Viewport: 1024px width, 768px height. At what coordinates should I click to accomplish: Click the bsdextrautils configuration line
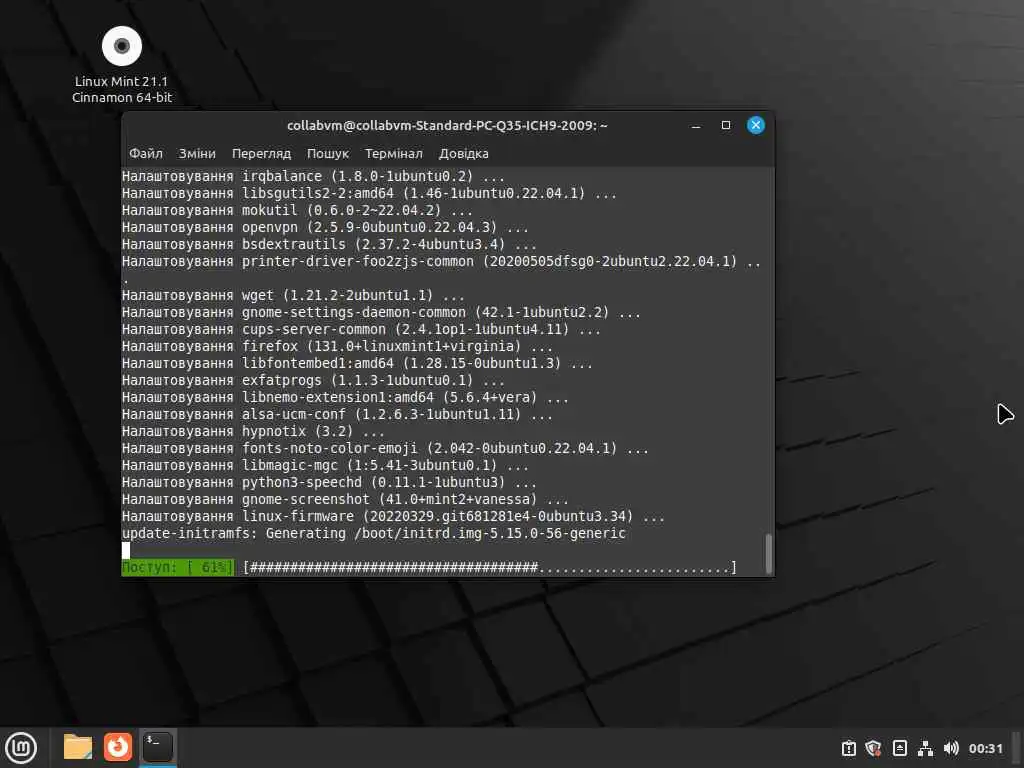point(329,244)
